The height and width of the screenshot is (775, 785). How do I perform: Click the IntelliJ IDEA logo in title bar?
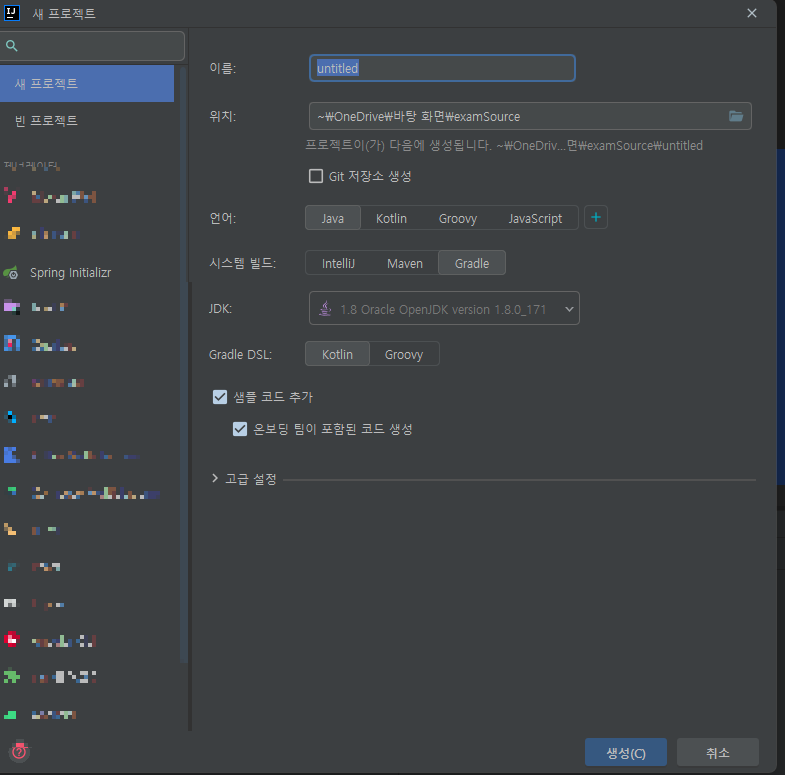12,13
